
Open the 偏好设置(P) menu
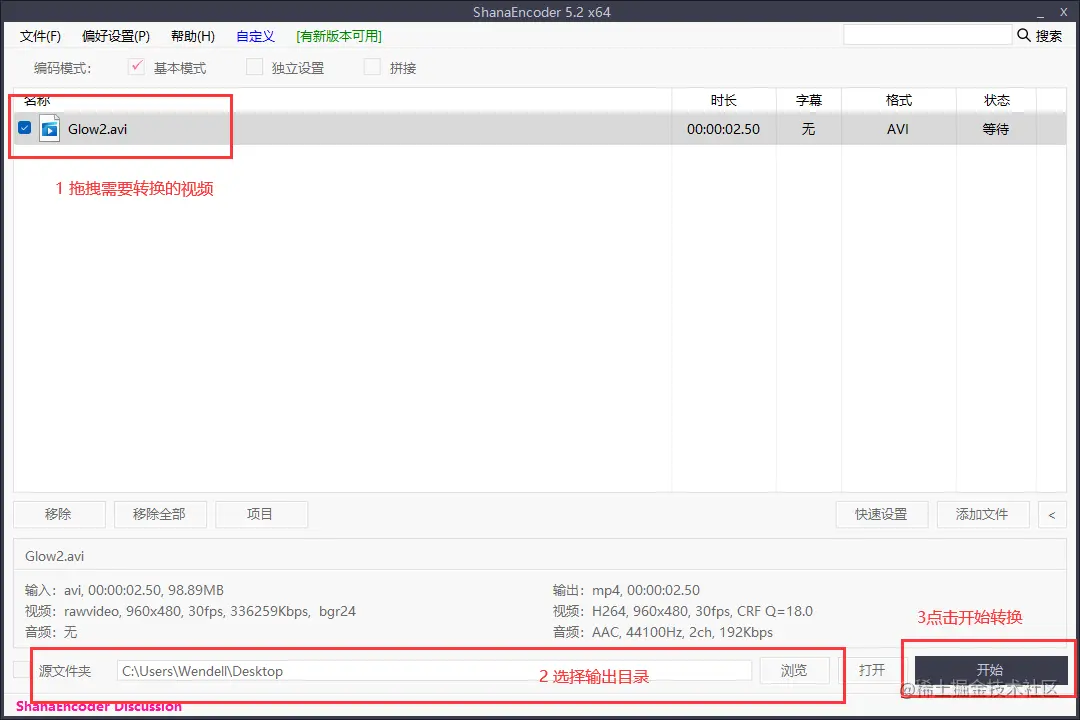pyautogui.click(x=116, y=36)
